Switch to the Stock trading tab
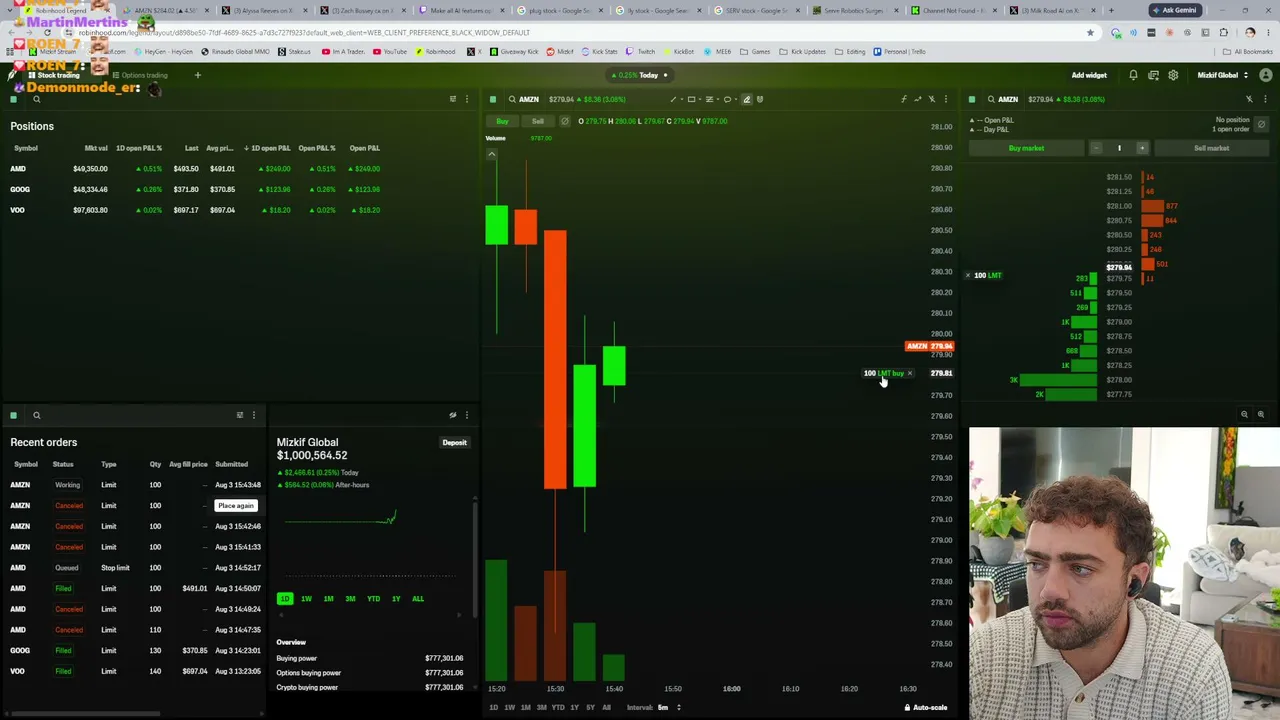Screen dimensions: 1280x720 click(53, 75)
